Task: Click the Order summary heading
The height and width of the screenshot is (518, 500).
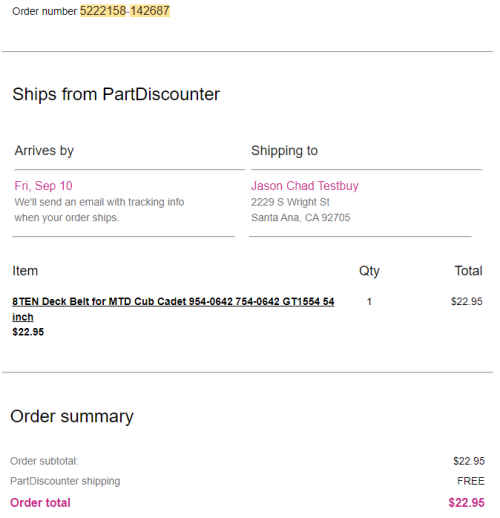Action: coord(72,416)
